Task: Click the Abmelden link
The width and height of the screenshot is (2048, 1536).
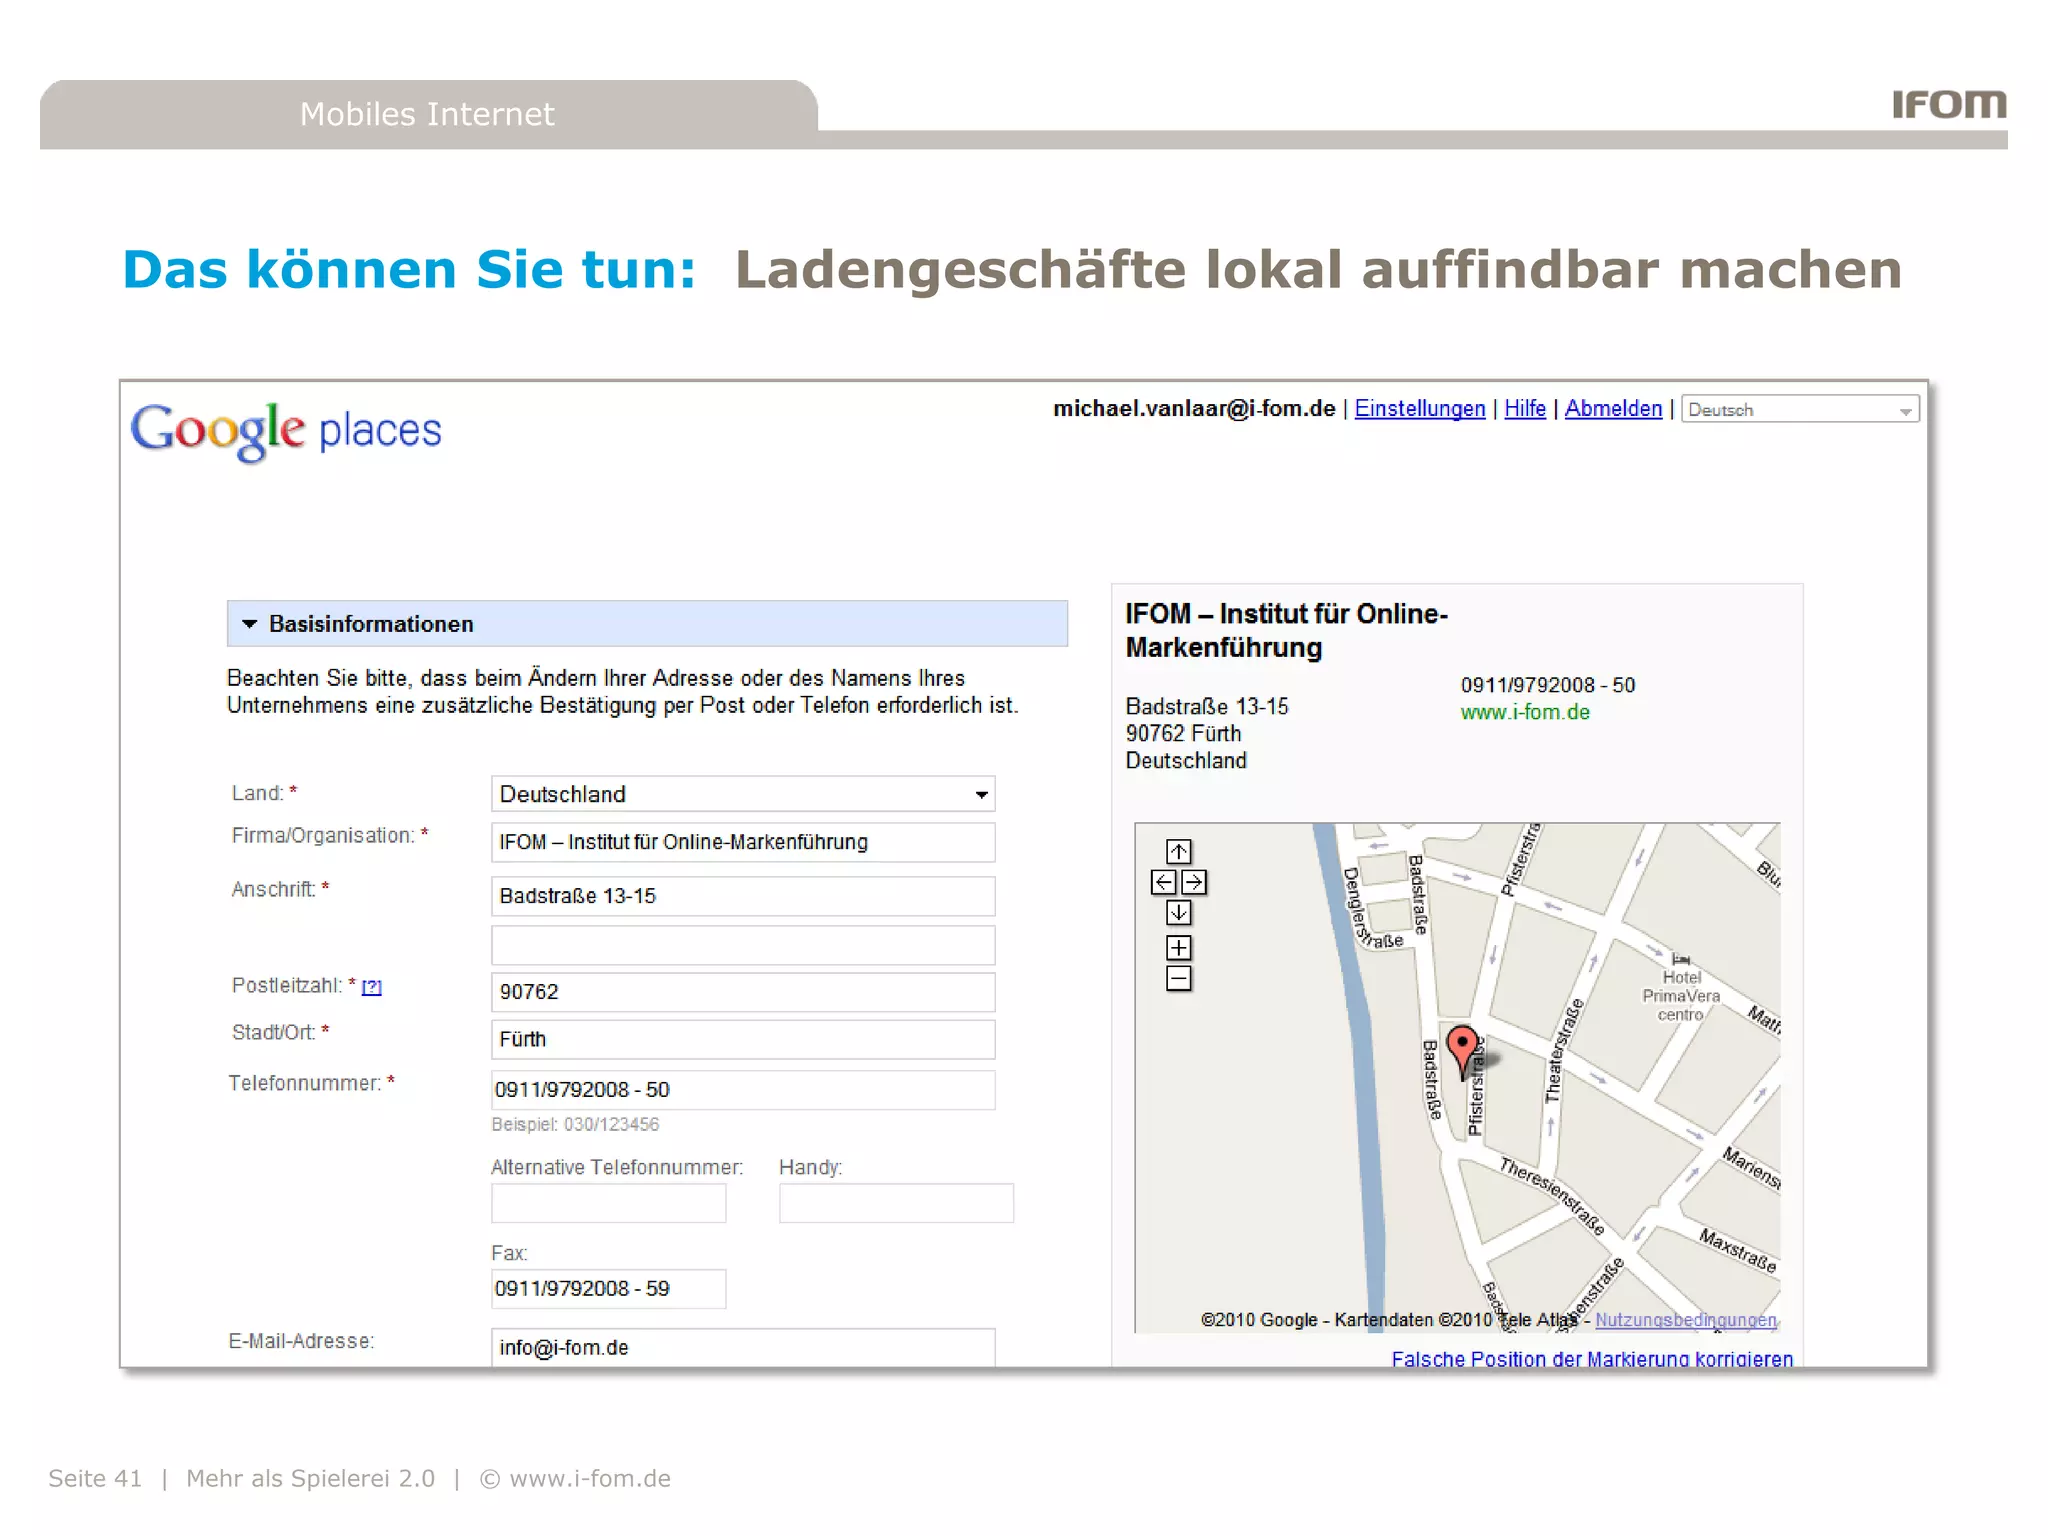Action: pyautogui.click(x=1613, y=409)
